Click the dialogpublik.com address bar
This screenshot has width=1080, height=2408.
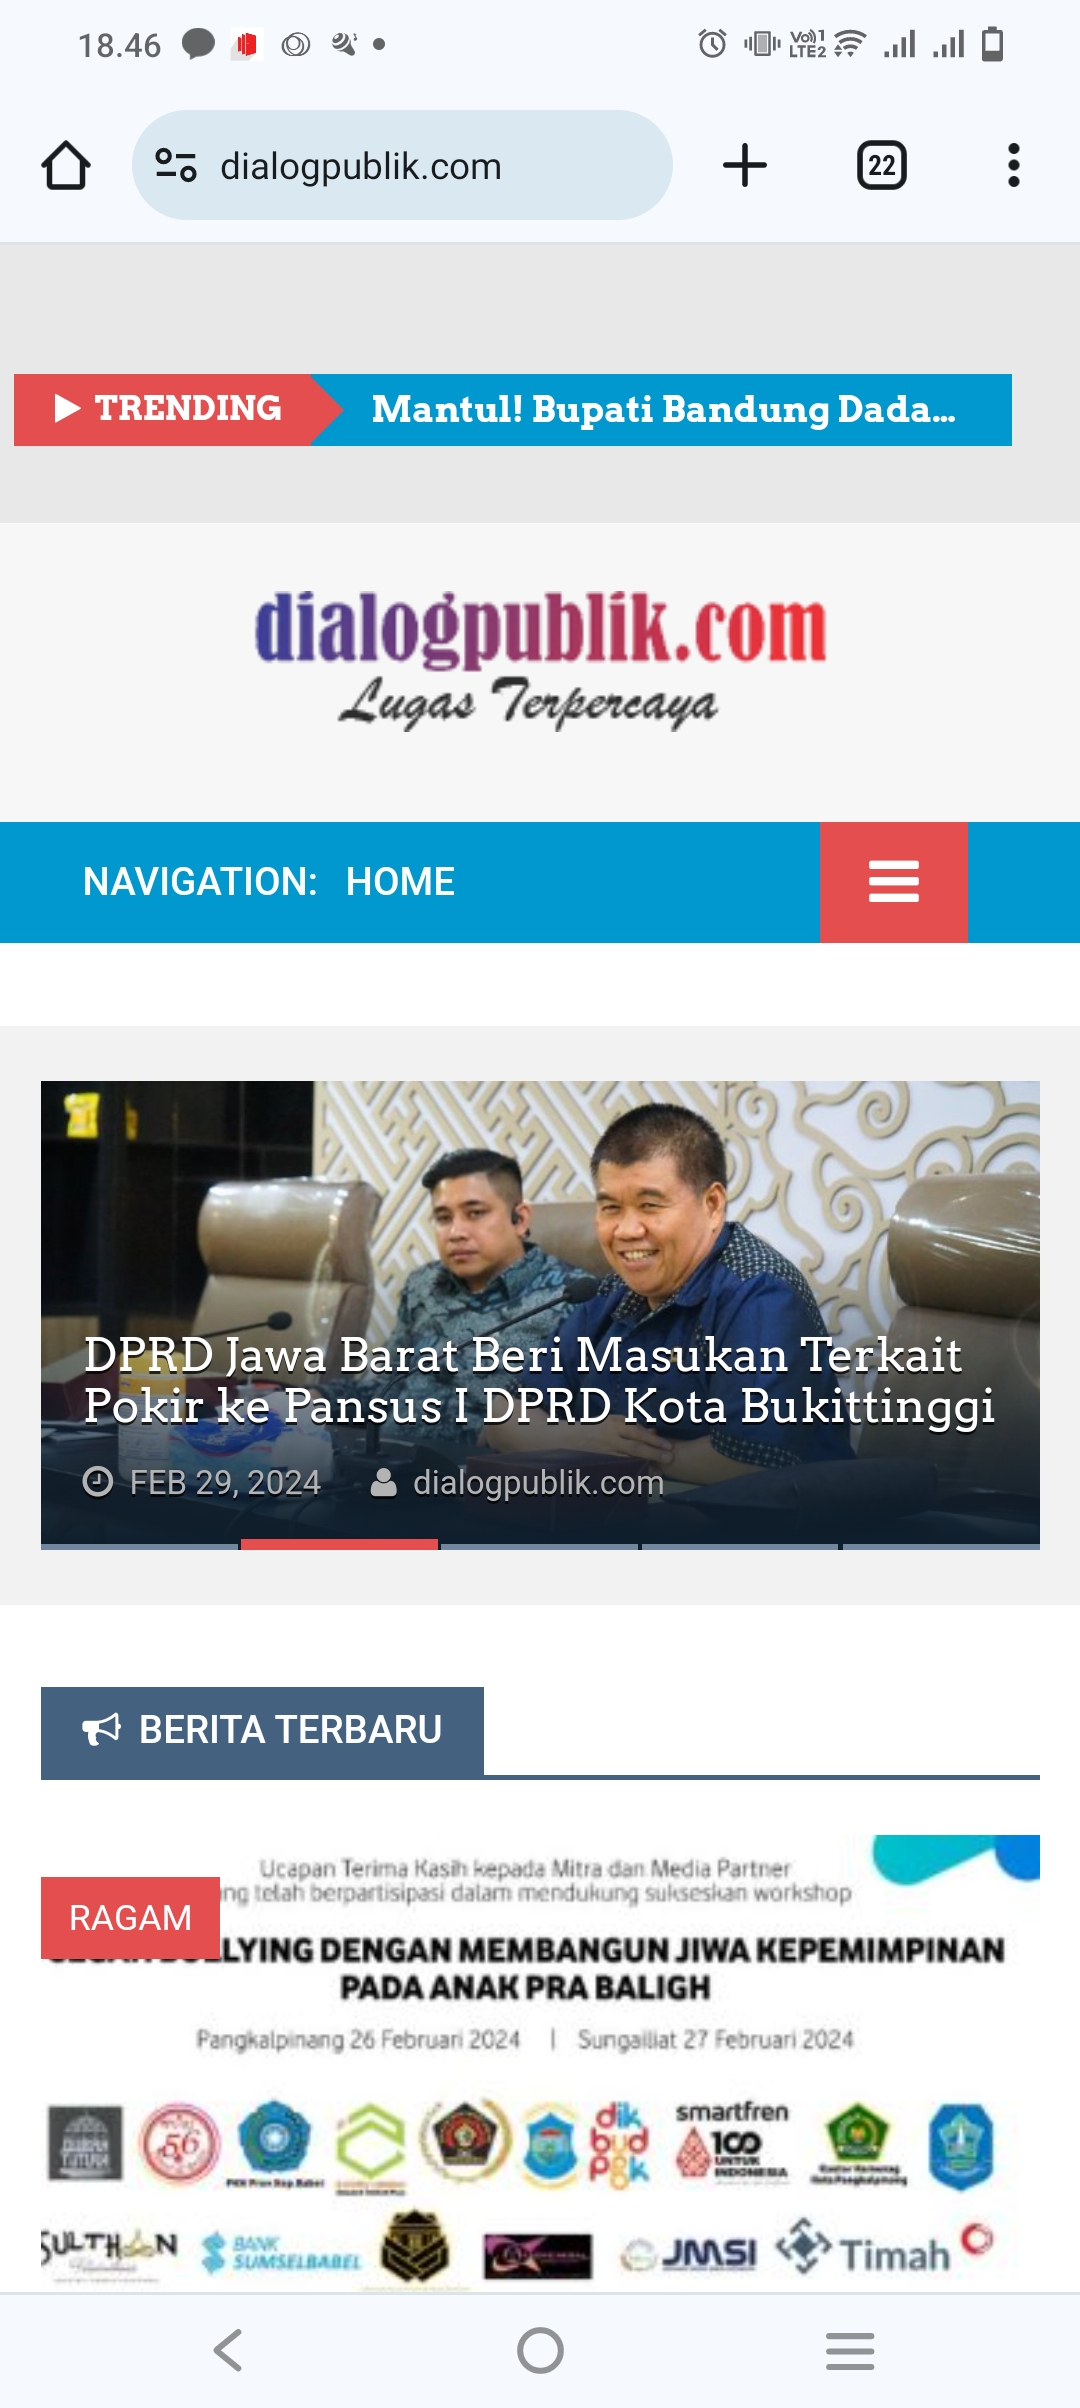402,165
